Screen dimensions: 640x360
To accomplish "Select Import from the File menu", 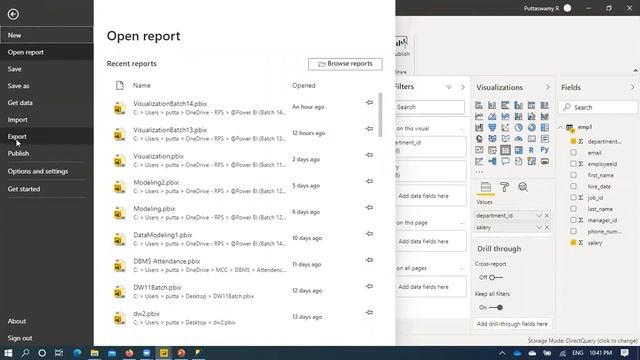I will [47, 120].
